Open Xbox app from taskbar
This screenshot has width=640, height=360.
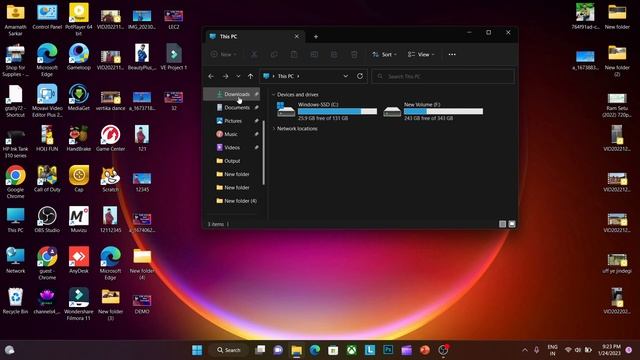tap(351, 350)
